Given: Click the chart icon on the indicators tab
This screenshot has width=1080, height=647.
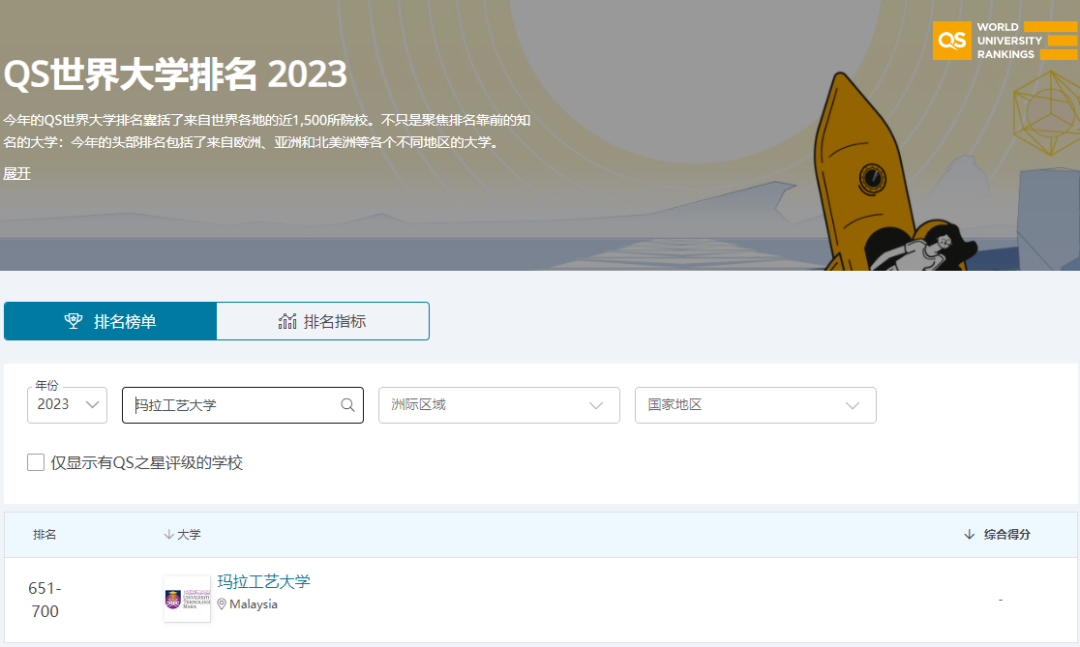Looking at the screenshot, I should (x=287, y=321).
